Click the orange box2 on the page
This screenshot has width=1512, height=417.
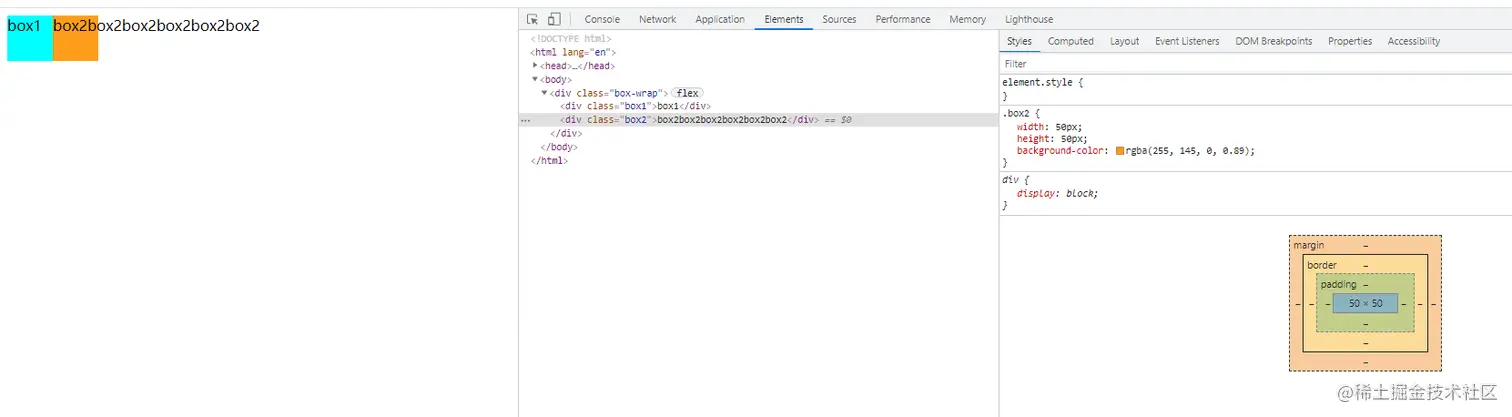point(75,39)
